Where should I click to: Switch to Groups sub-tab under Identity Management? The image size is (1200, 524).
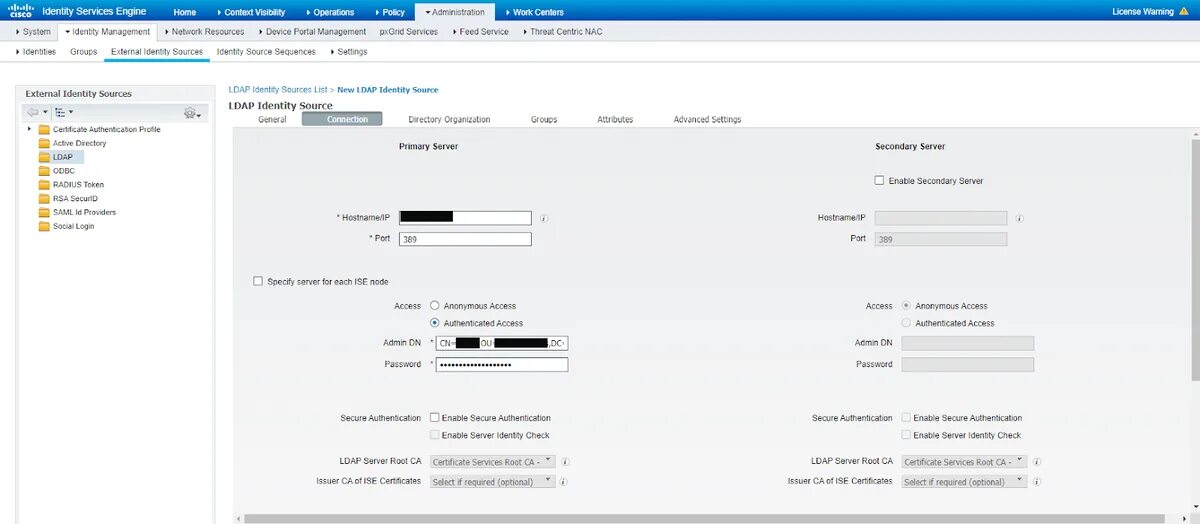(x=83, y=52)
